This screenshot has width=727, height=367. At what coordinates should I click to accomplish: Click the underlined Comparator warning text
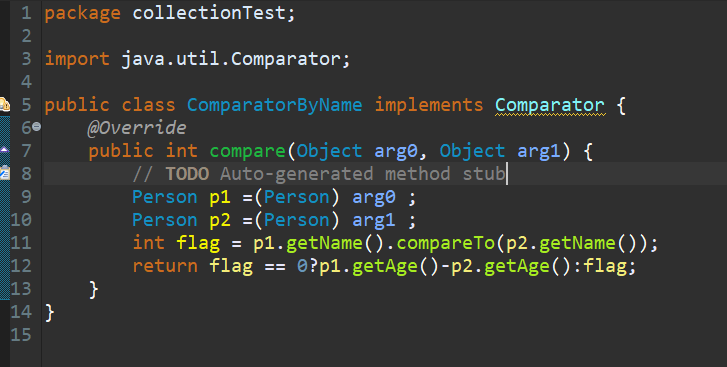click(x=550, y=105)
